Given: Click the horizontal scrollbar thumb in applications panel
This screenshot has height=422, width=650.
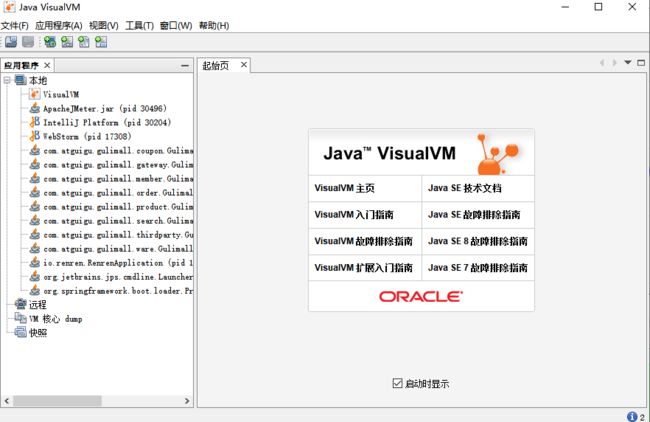Looking at the screenshot, I should [57, 401].
